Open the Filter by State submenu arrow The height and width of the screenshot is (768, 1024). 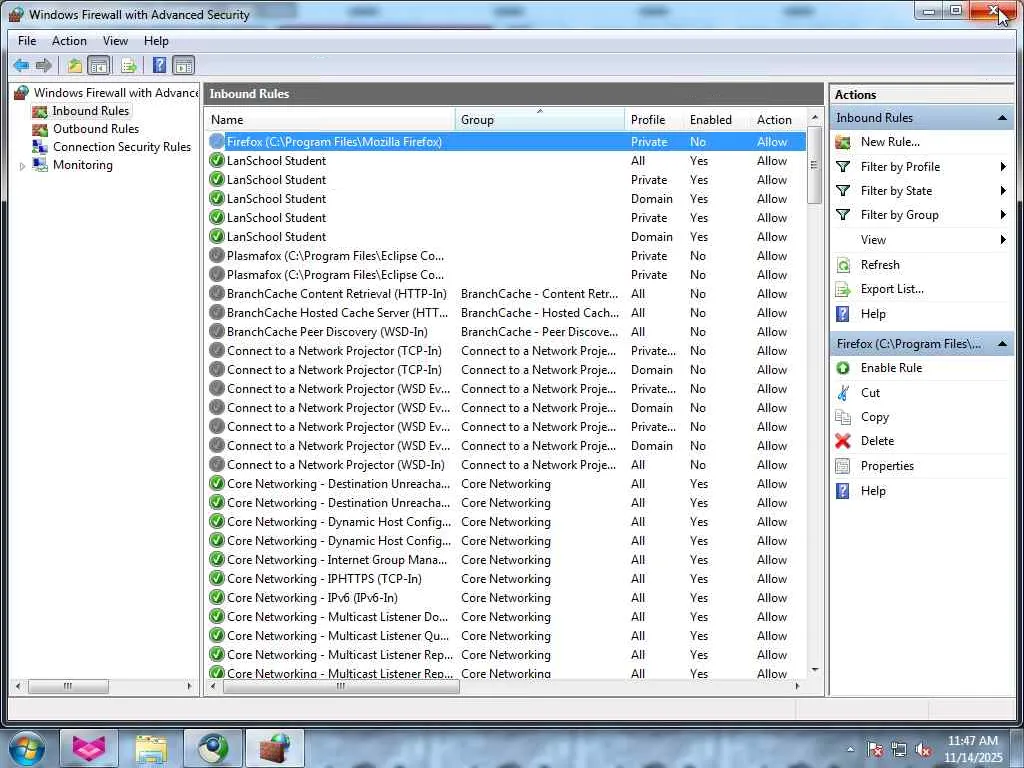coord(1003,191)
